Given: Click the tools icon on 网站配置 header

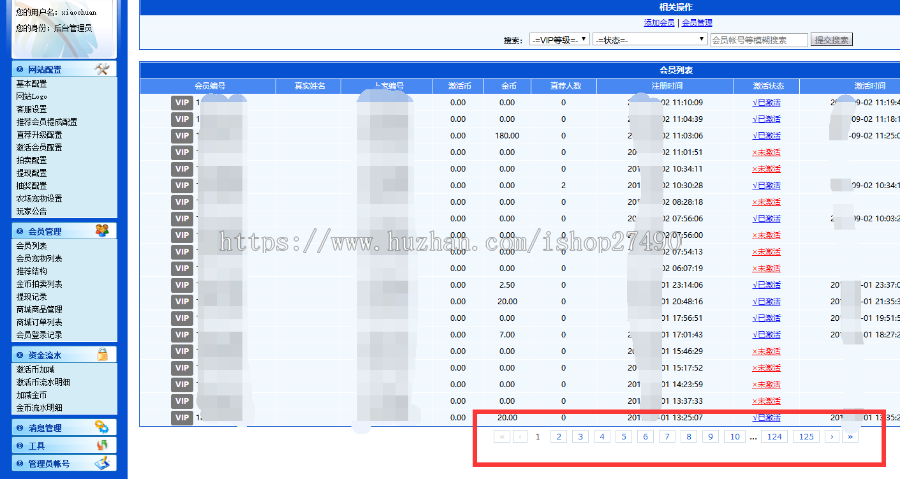Looking at the screenshot, I should (x=102, y=69).
